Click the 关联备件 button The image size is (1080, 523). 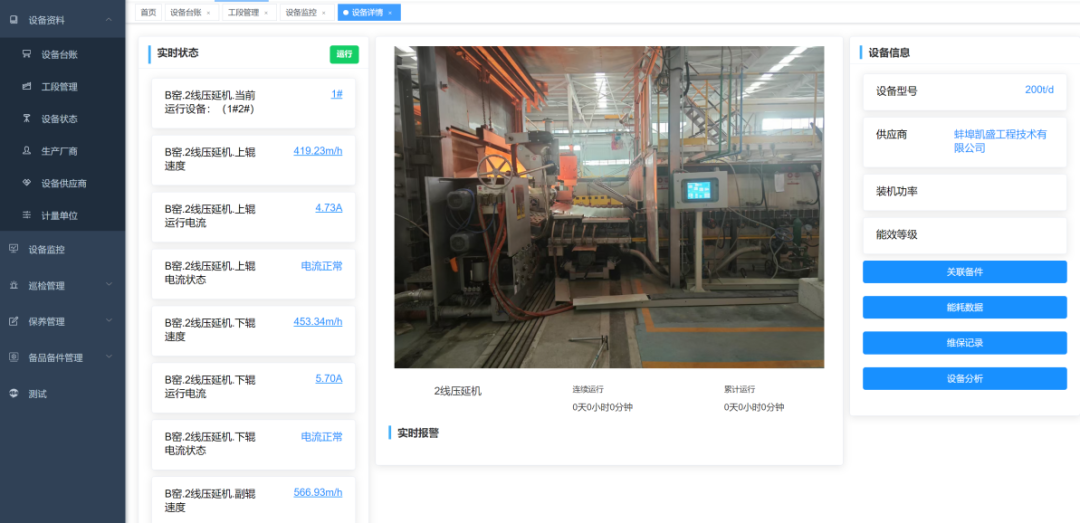pyautogui.click(x=964, y=272)
